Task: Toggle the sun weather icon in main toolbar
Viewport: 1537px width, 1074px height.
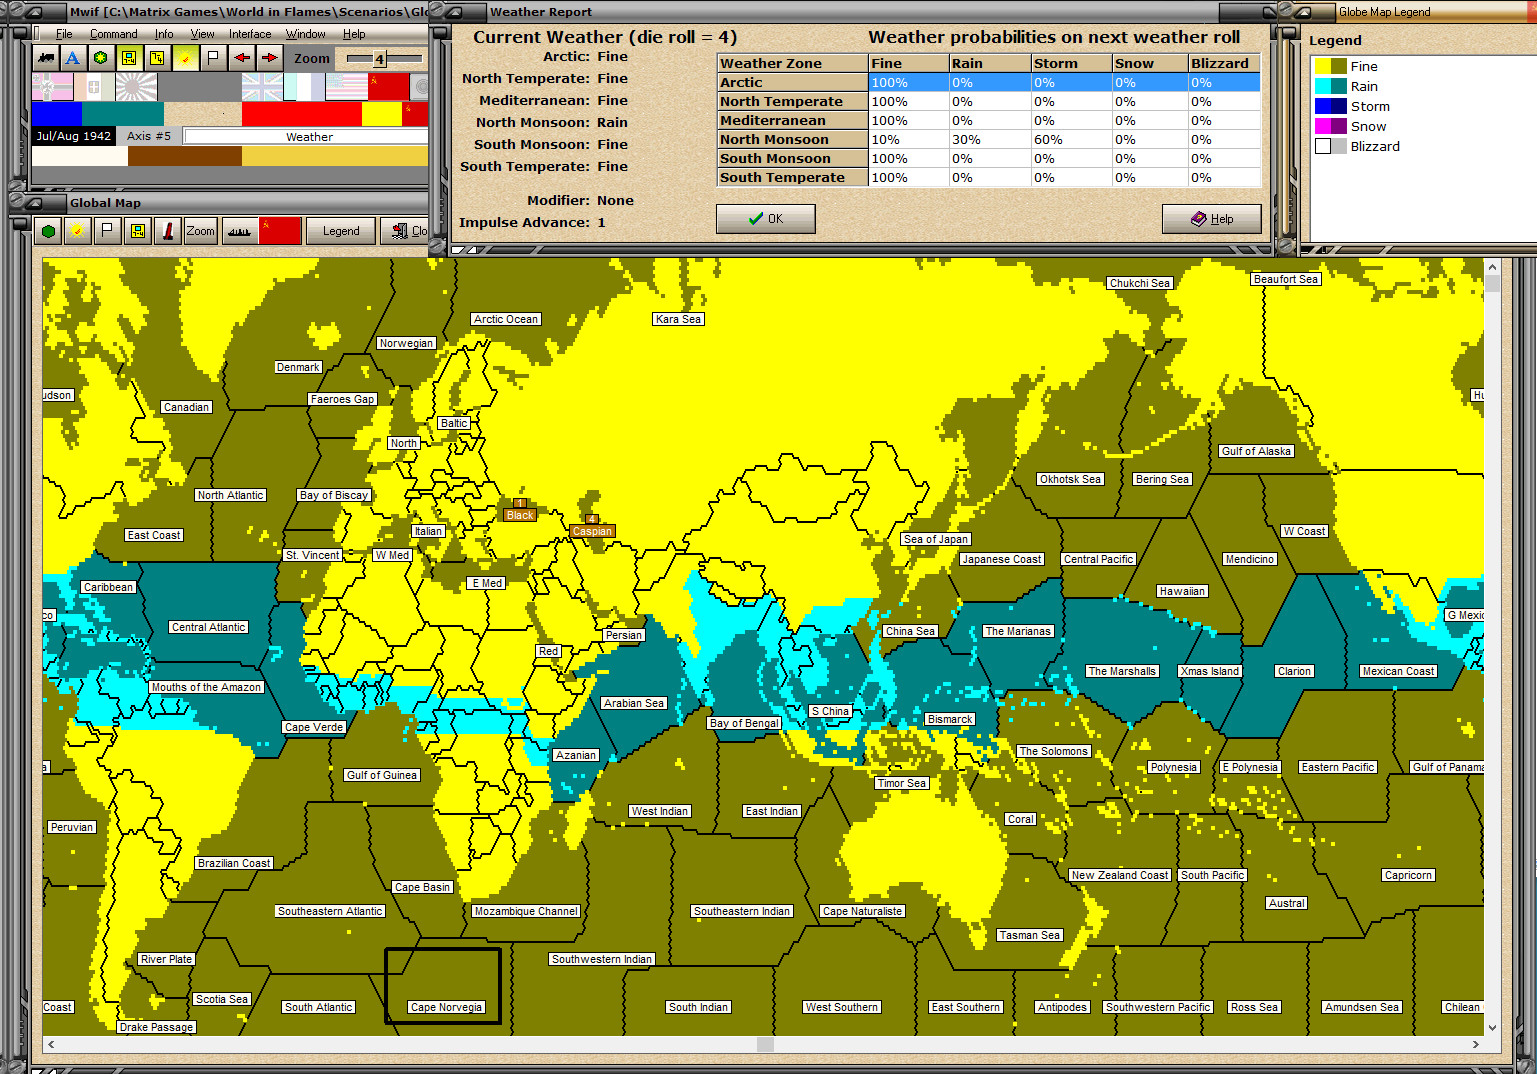Action: click(x=185, y=58)
